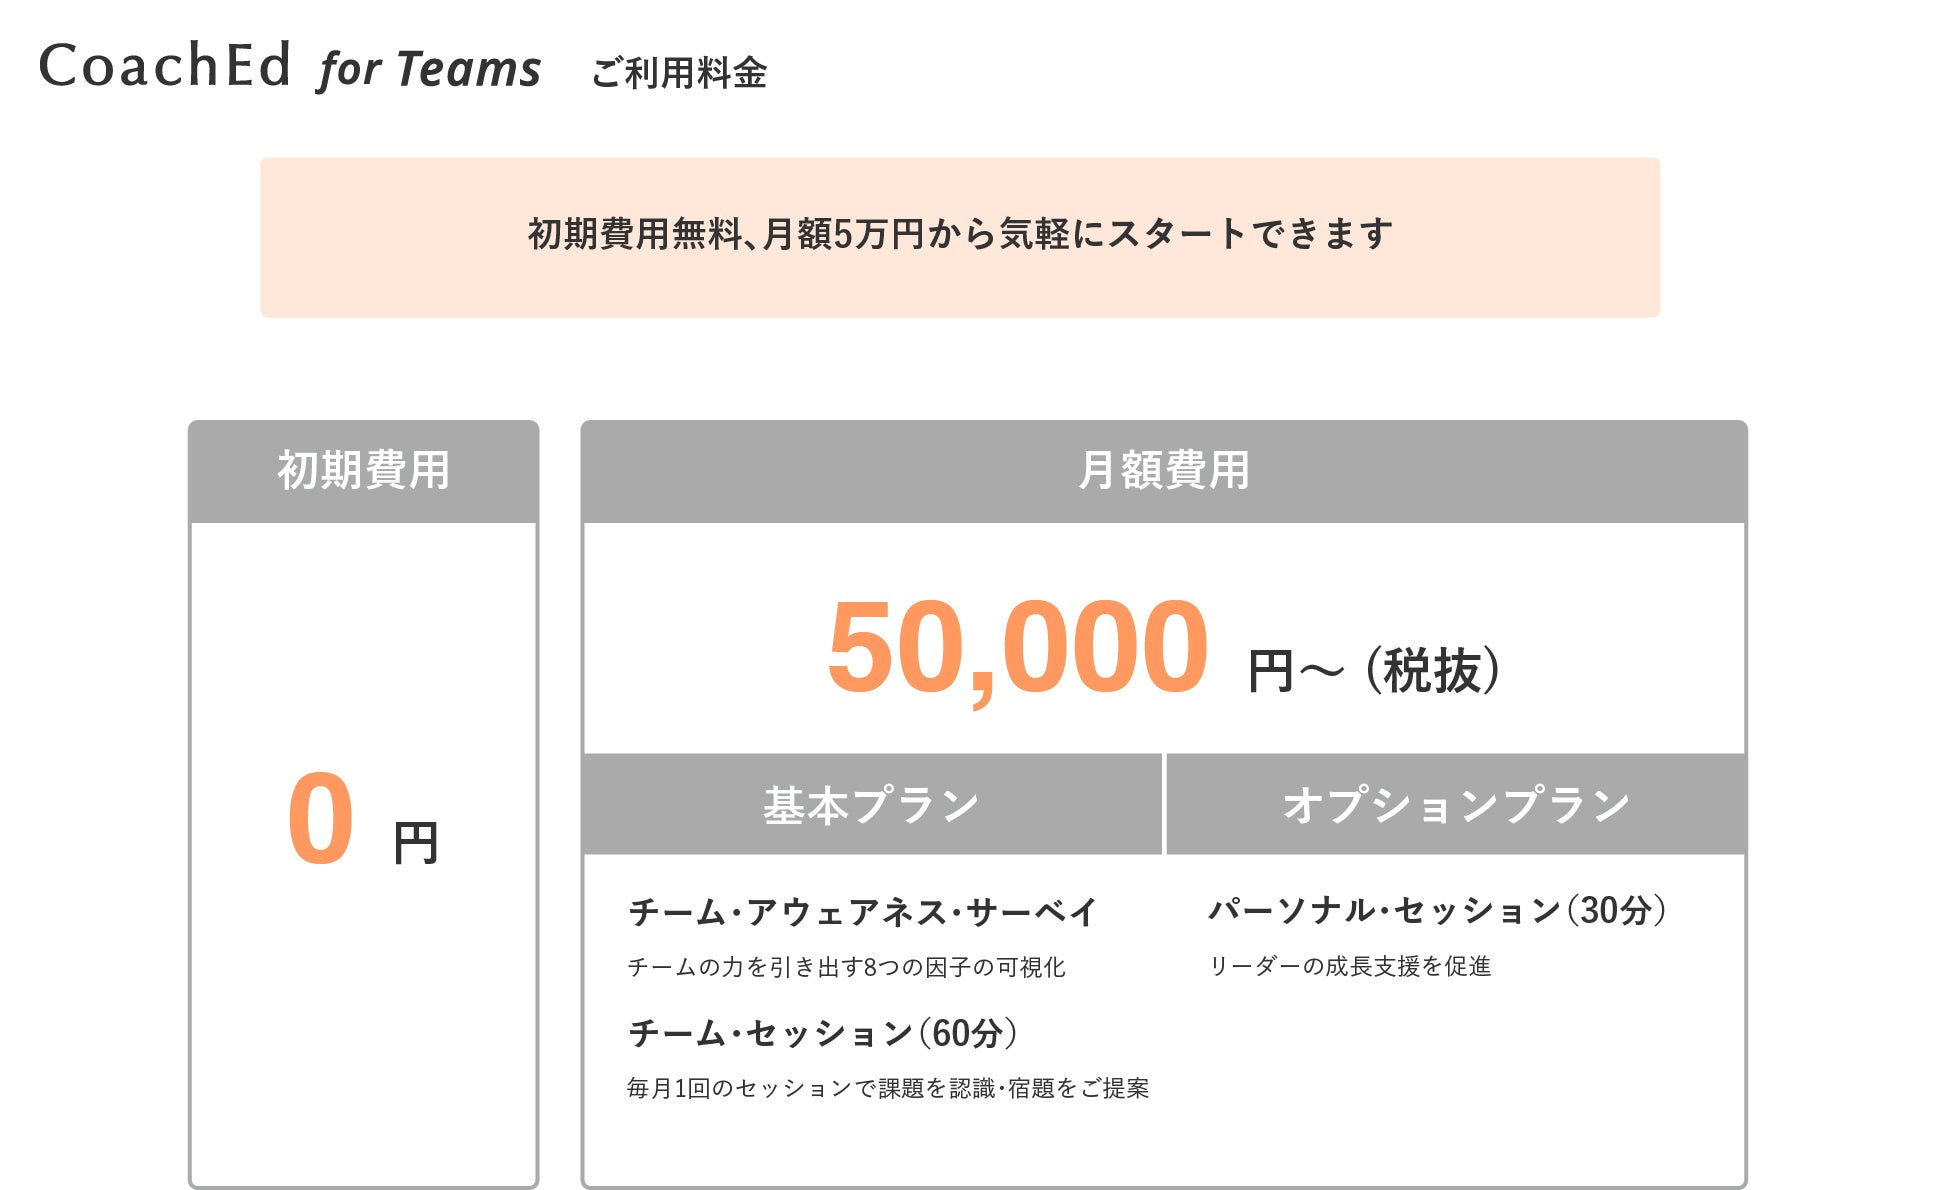This screenshot has width=1936, height=1190.
Task: Click パーソナル・セッション（30分） title
Action: tap(1437, 910)
